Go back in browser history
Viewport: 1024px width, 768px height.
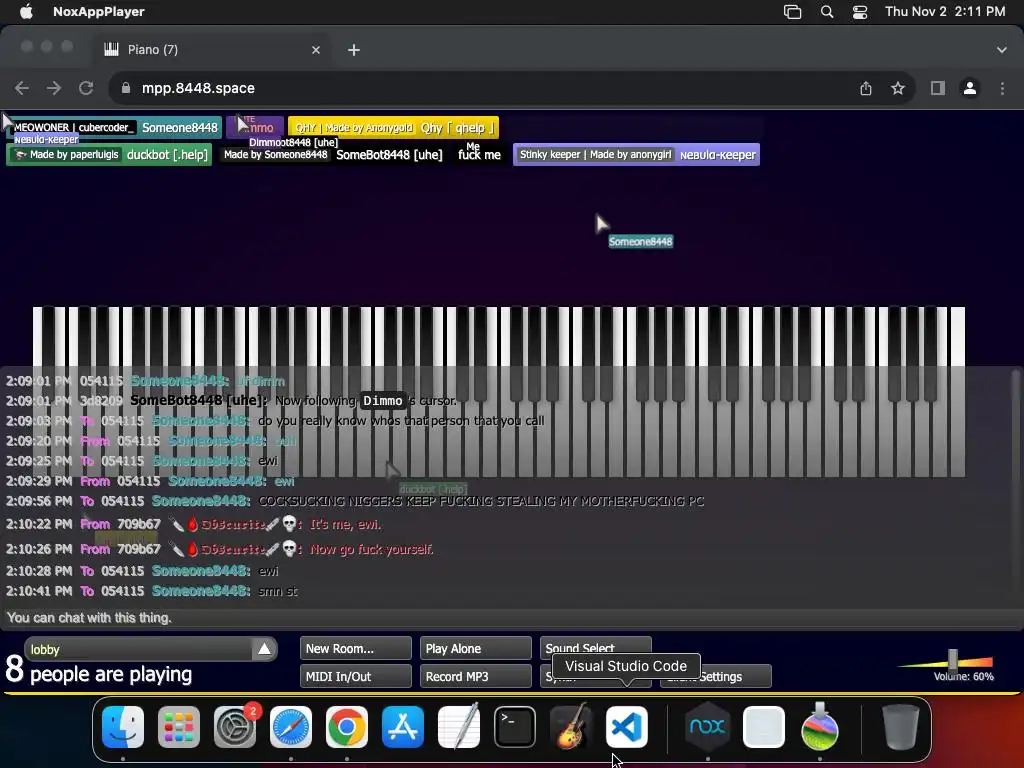click(22, 88)
